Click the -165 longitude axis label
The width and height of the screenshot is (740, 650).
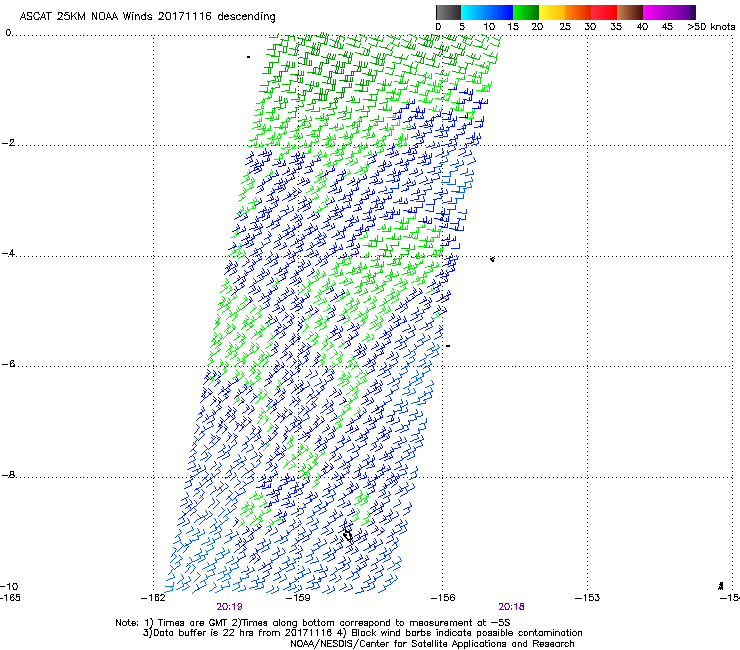pos(10,598)
